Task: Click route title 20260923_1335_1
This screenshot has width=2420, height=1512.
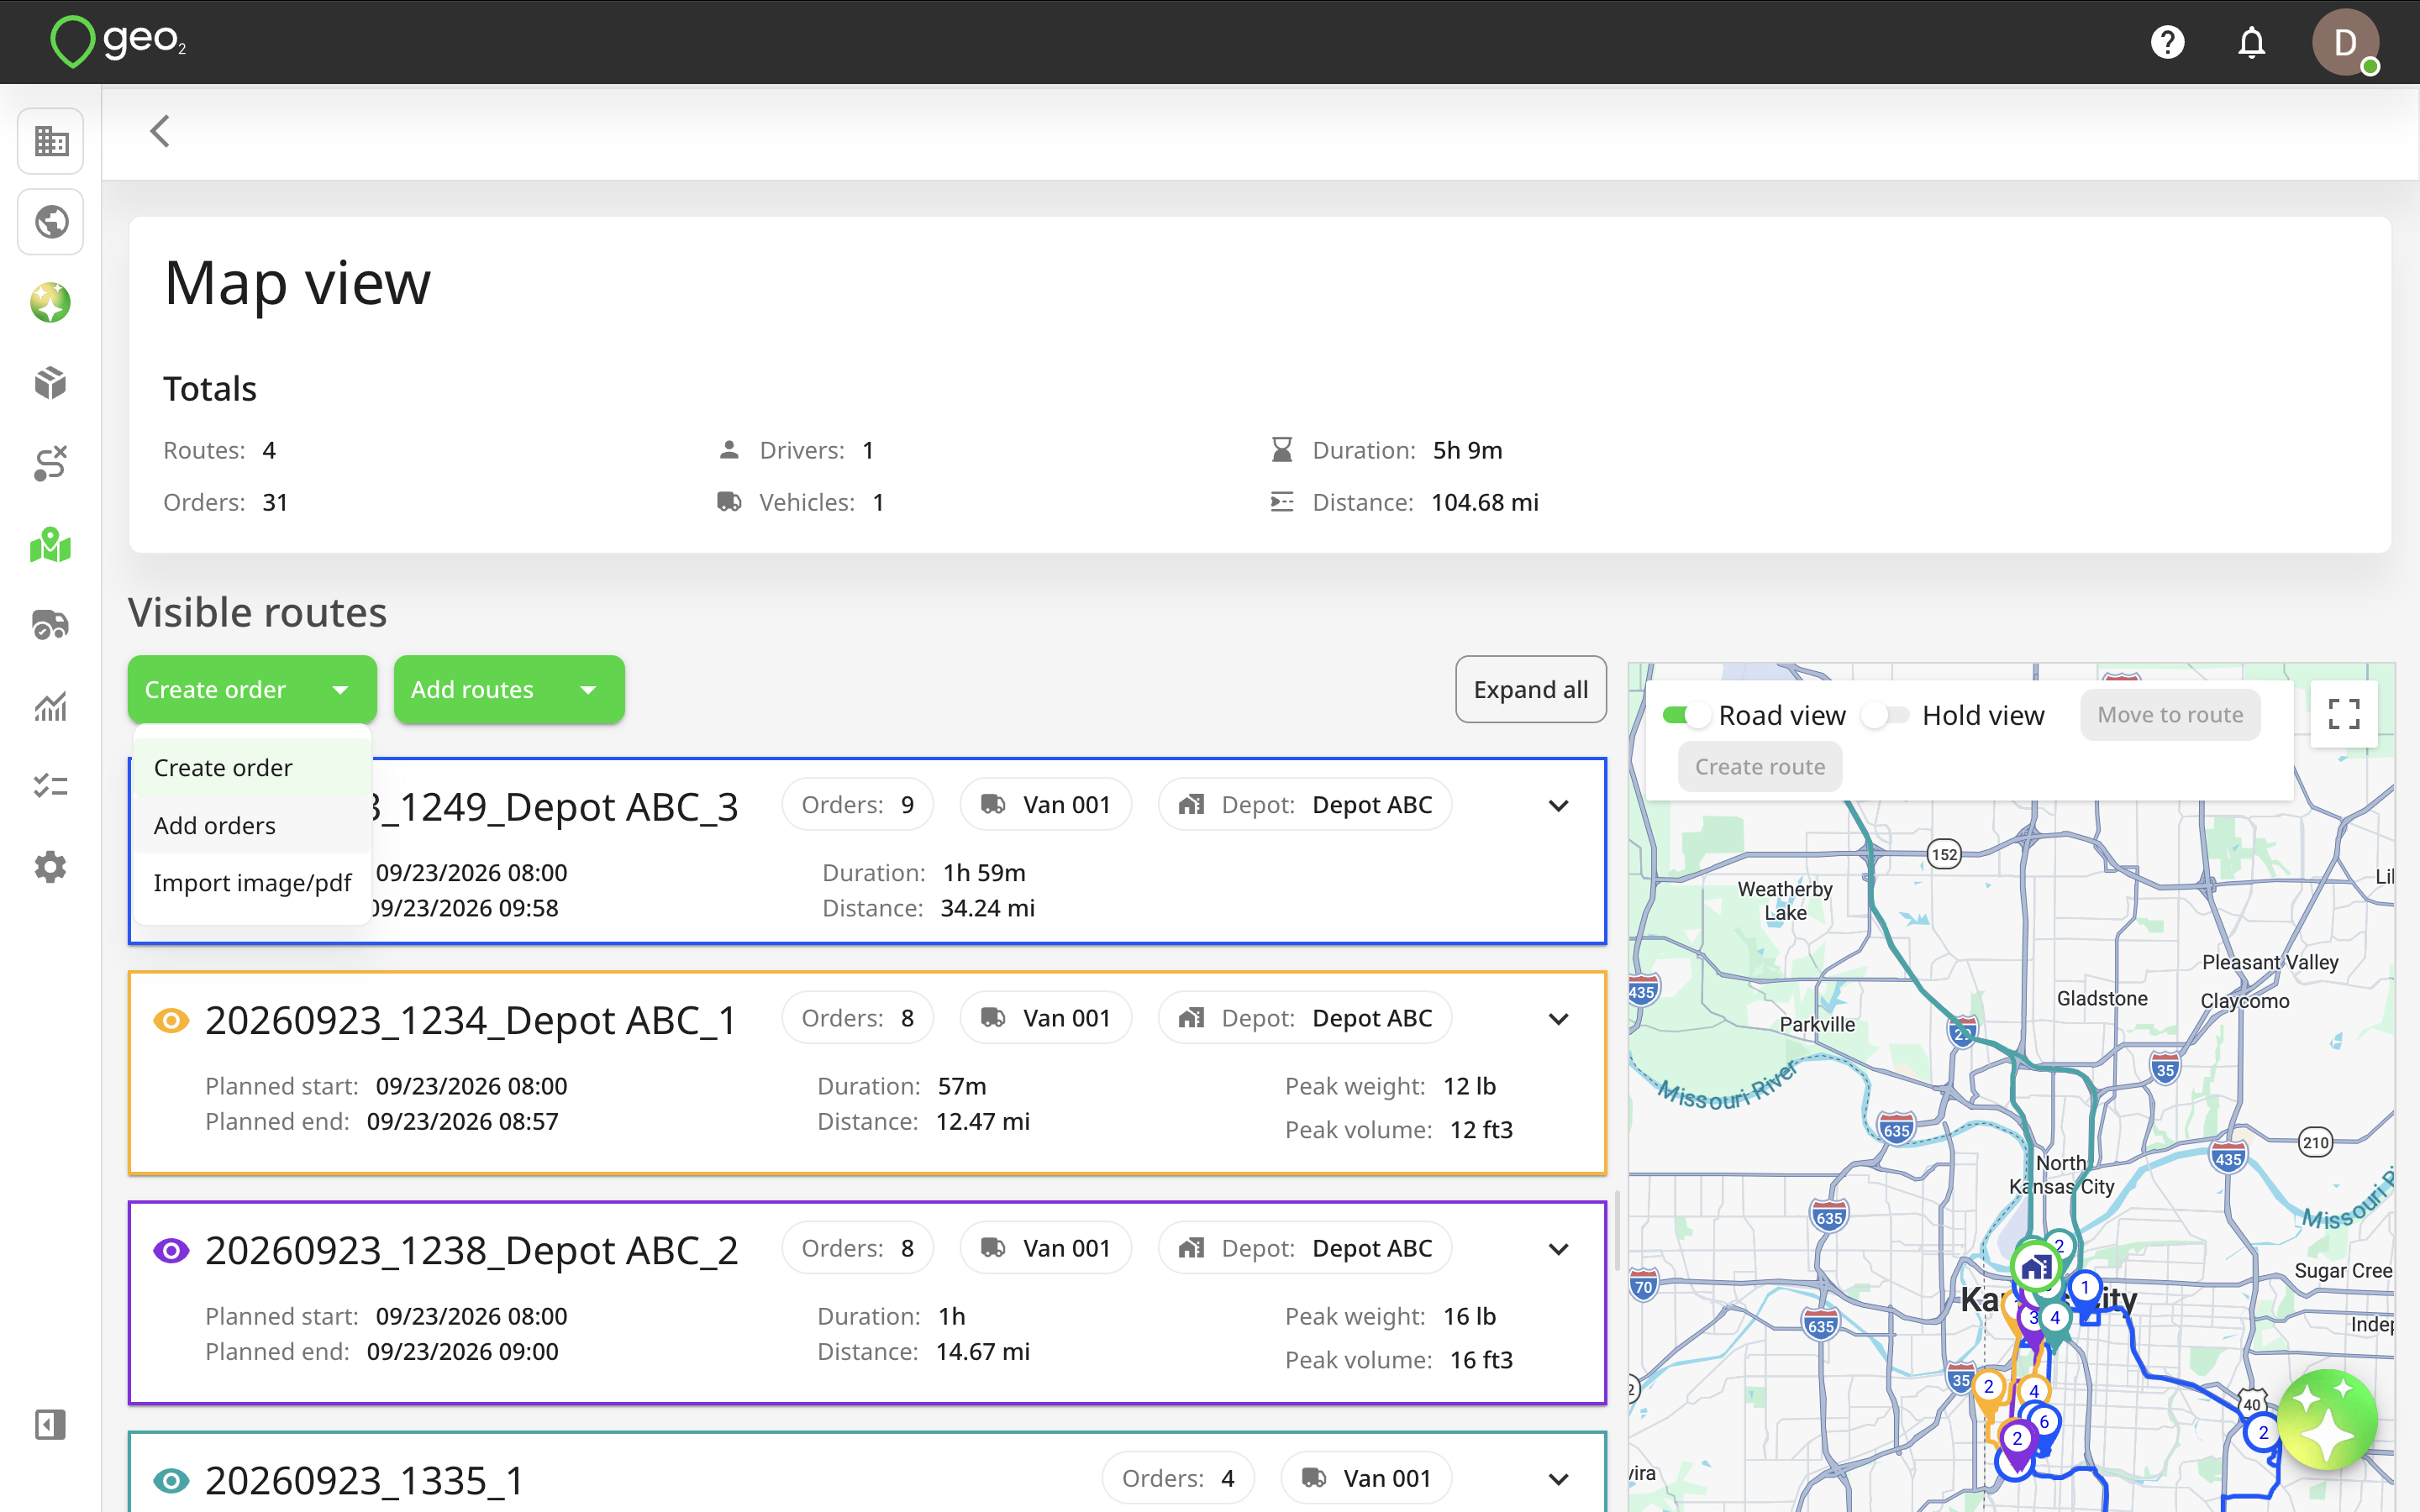Action: [364, 1480]
